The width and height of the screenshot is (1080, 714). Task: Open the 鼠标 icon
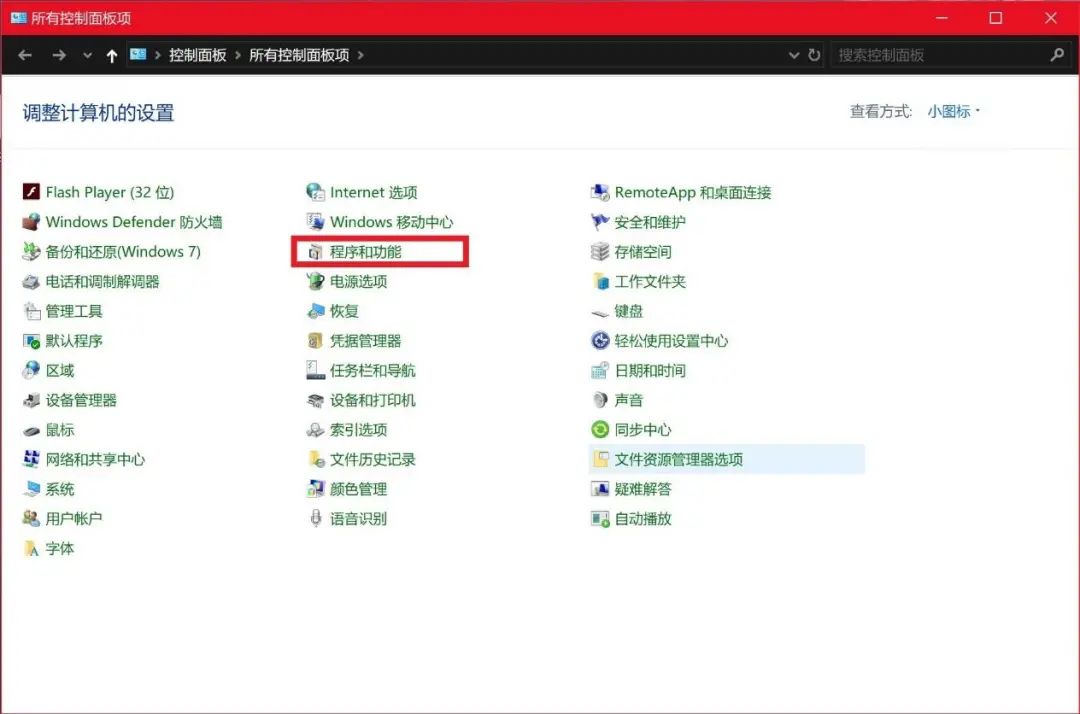coord(31,430)
